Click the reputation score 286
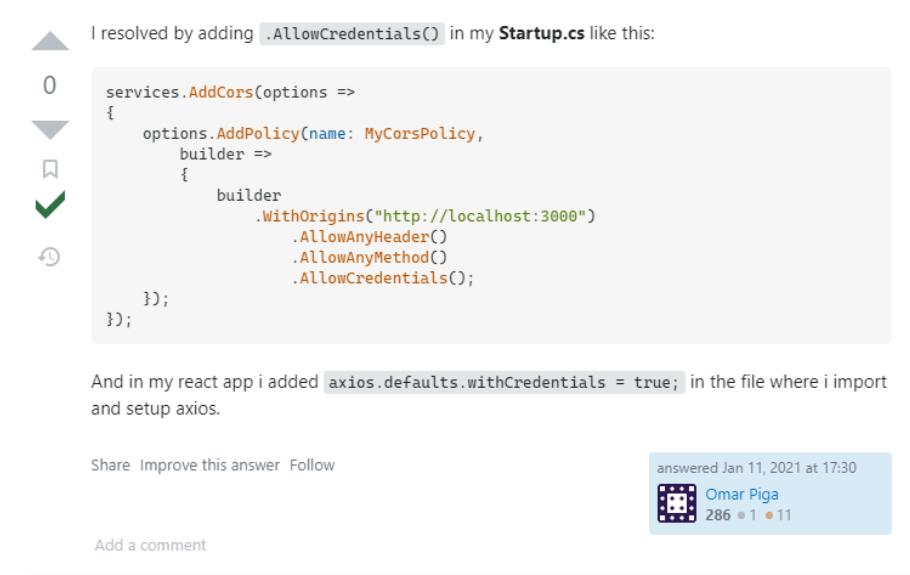This screenshot has height=575, width=910. point(717,516)
